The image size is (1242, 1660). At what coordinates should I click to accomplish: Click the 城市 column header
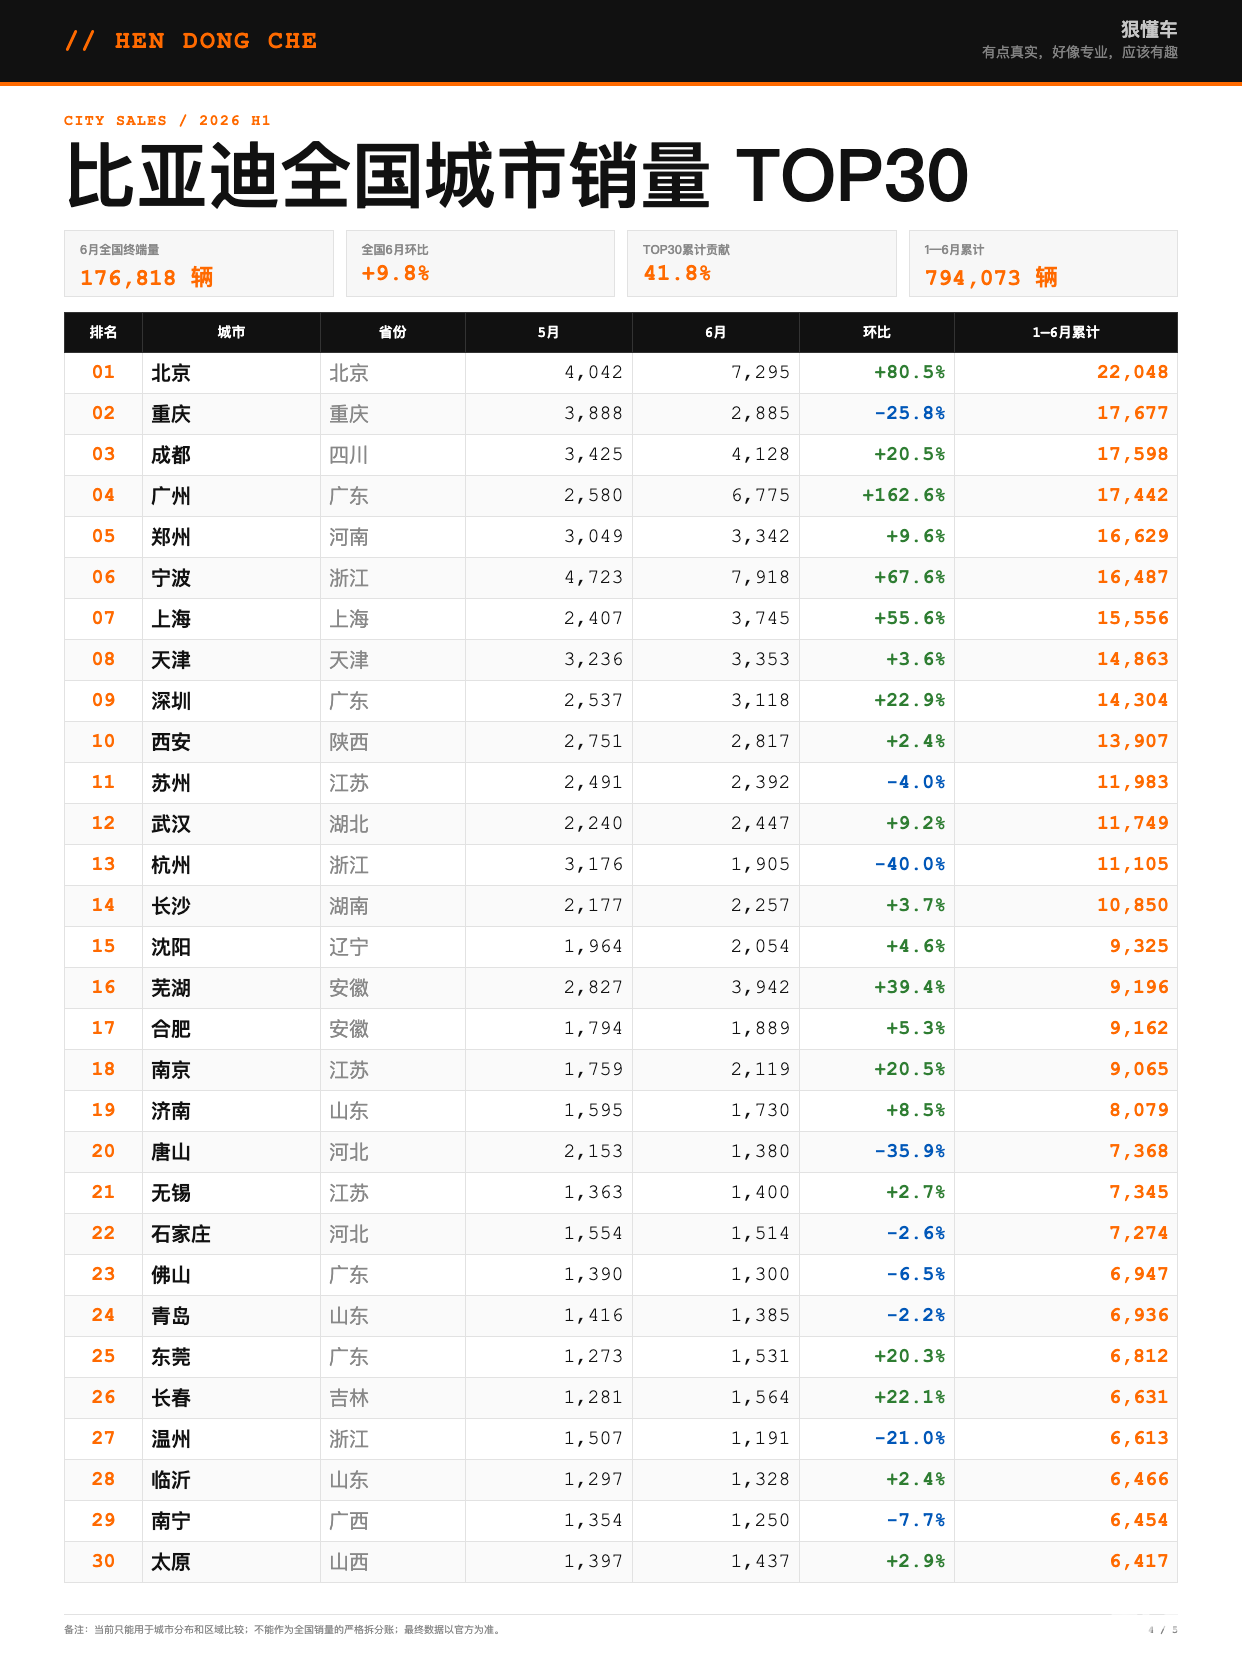coord(231,332)
